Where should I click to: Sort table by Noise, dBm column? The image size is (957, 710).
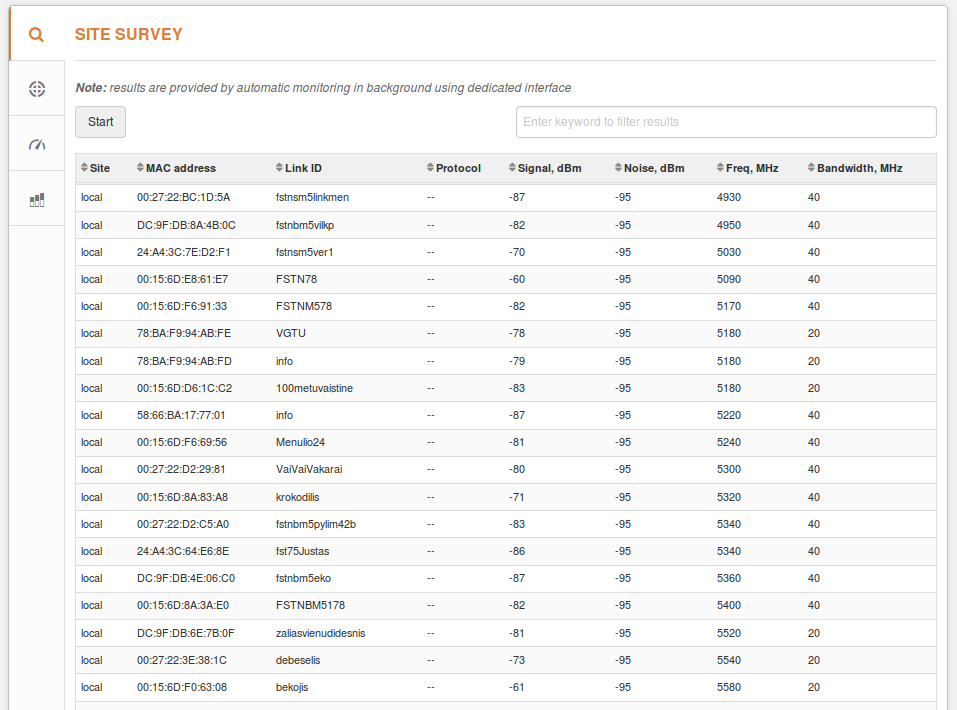(x=649, y=168)
